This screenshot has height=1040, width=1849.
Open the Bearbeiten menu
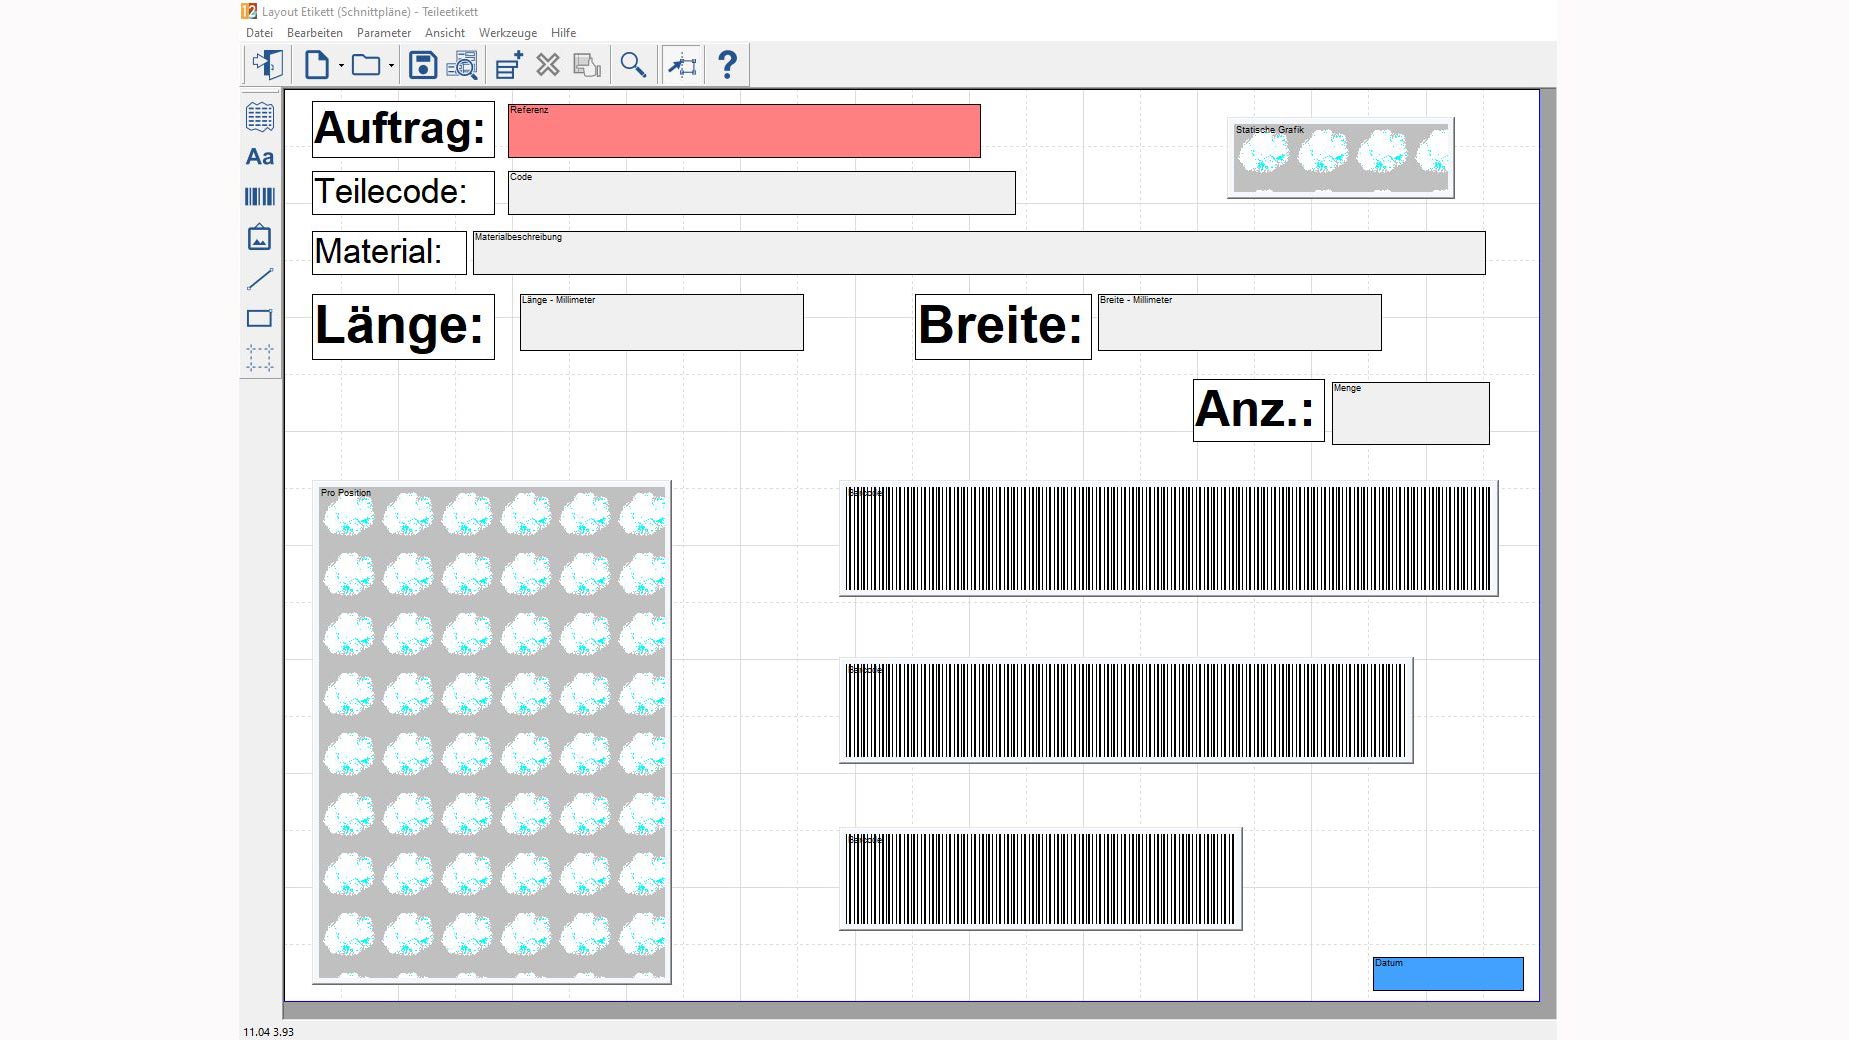click(x=314, y=33)
